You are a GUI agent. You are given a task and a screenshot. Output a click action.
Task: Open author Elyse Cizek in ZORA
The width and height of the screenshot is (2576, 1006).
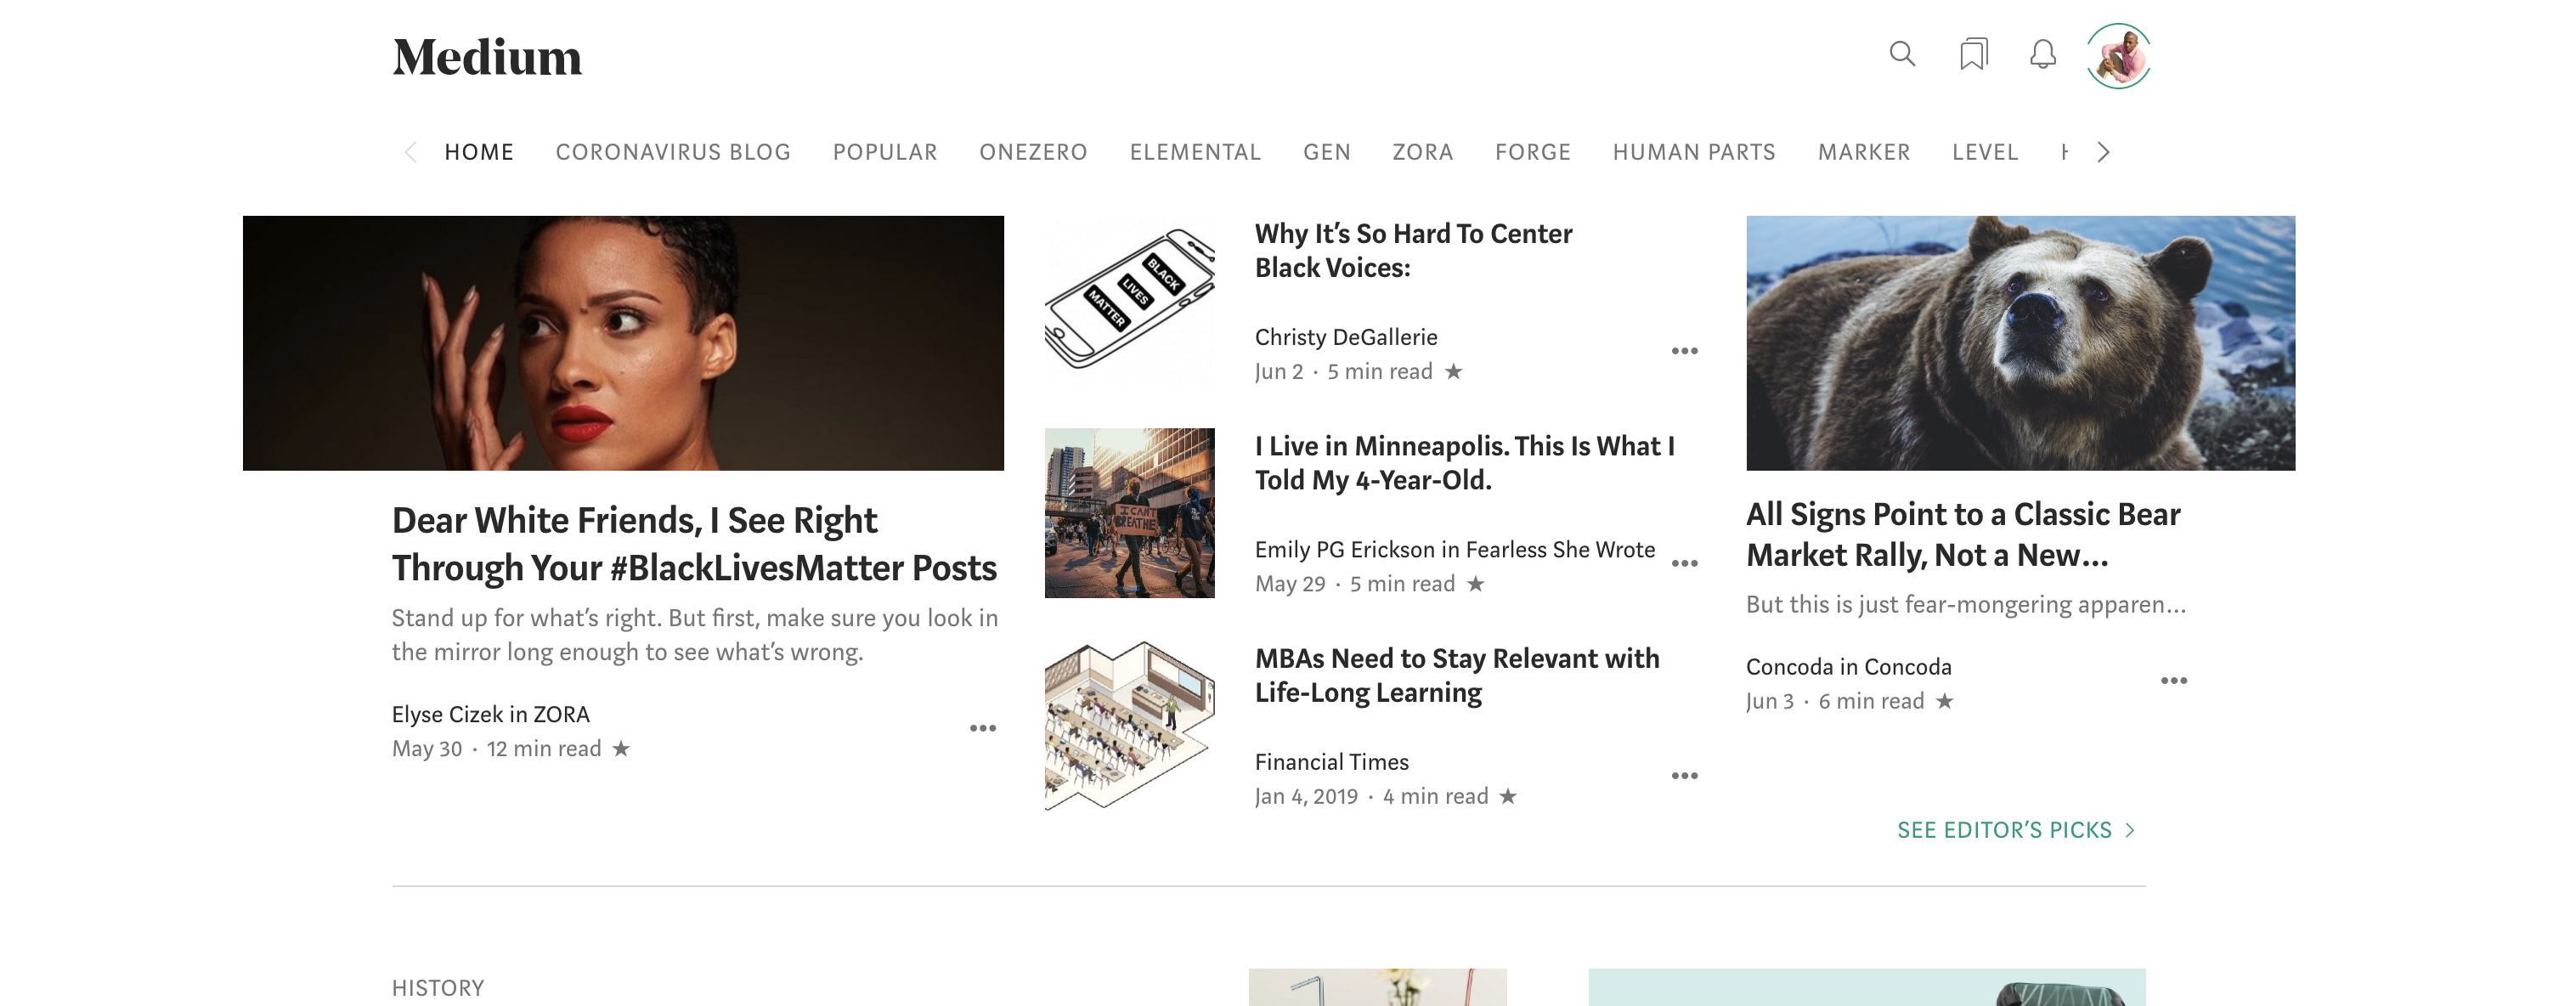490,714
